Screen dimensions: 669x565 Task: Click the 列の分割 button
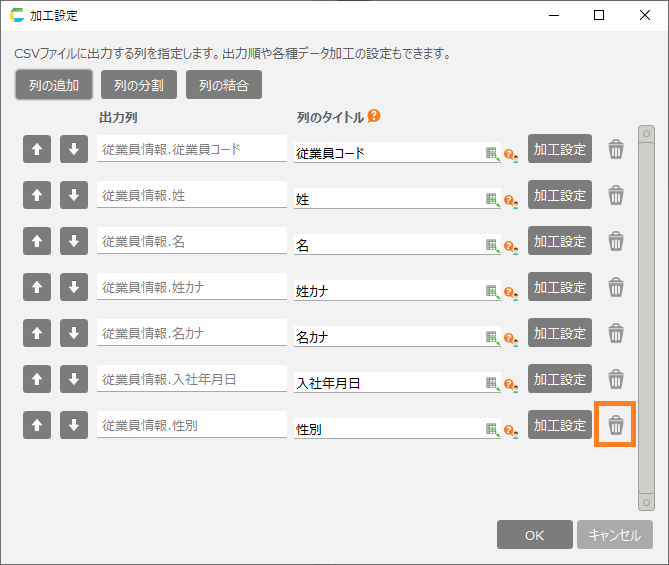139,85
